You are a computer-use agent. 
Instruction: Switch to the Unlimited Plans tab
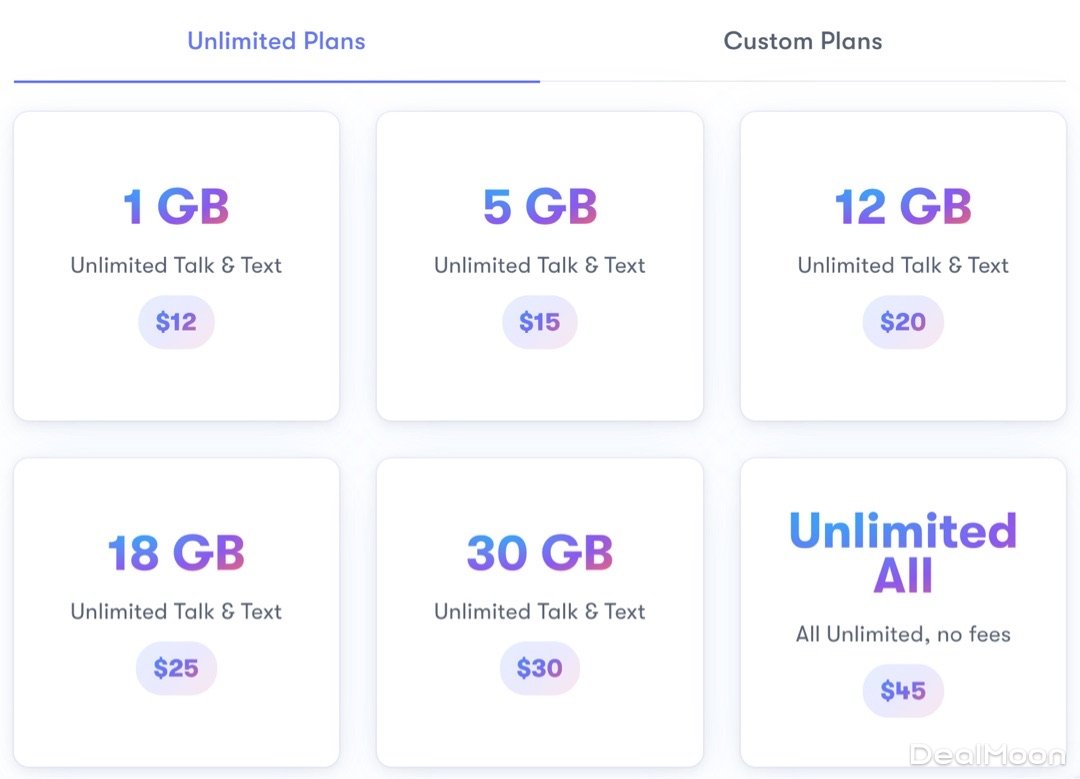[x=276, y=42]
